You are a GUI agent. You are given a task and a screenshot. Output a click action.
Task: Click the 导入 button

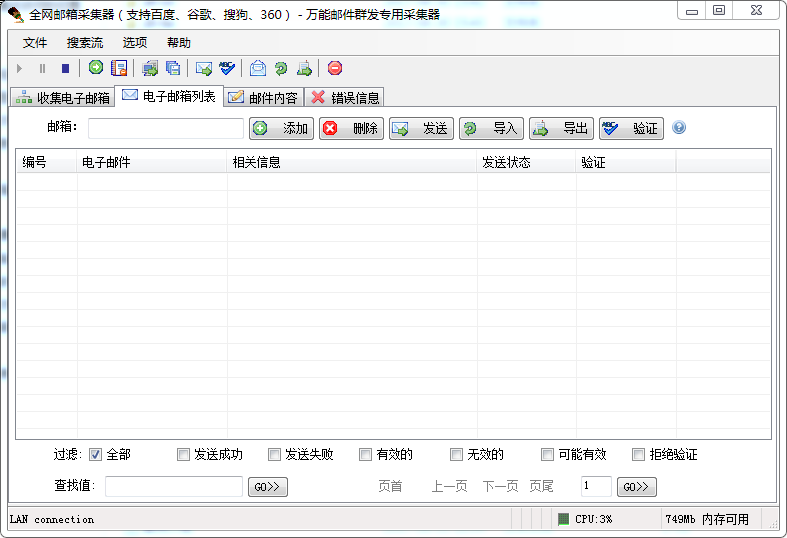[491, 128]
